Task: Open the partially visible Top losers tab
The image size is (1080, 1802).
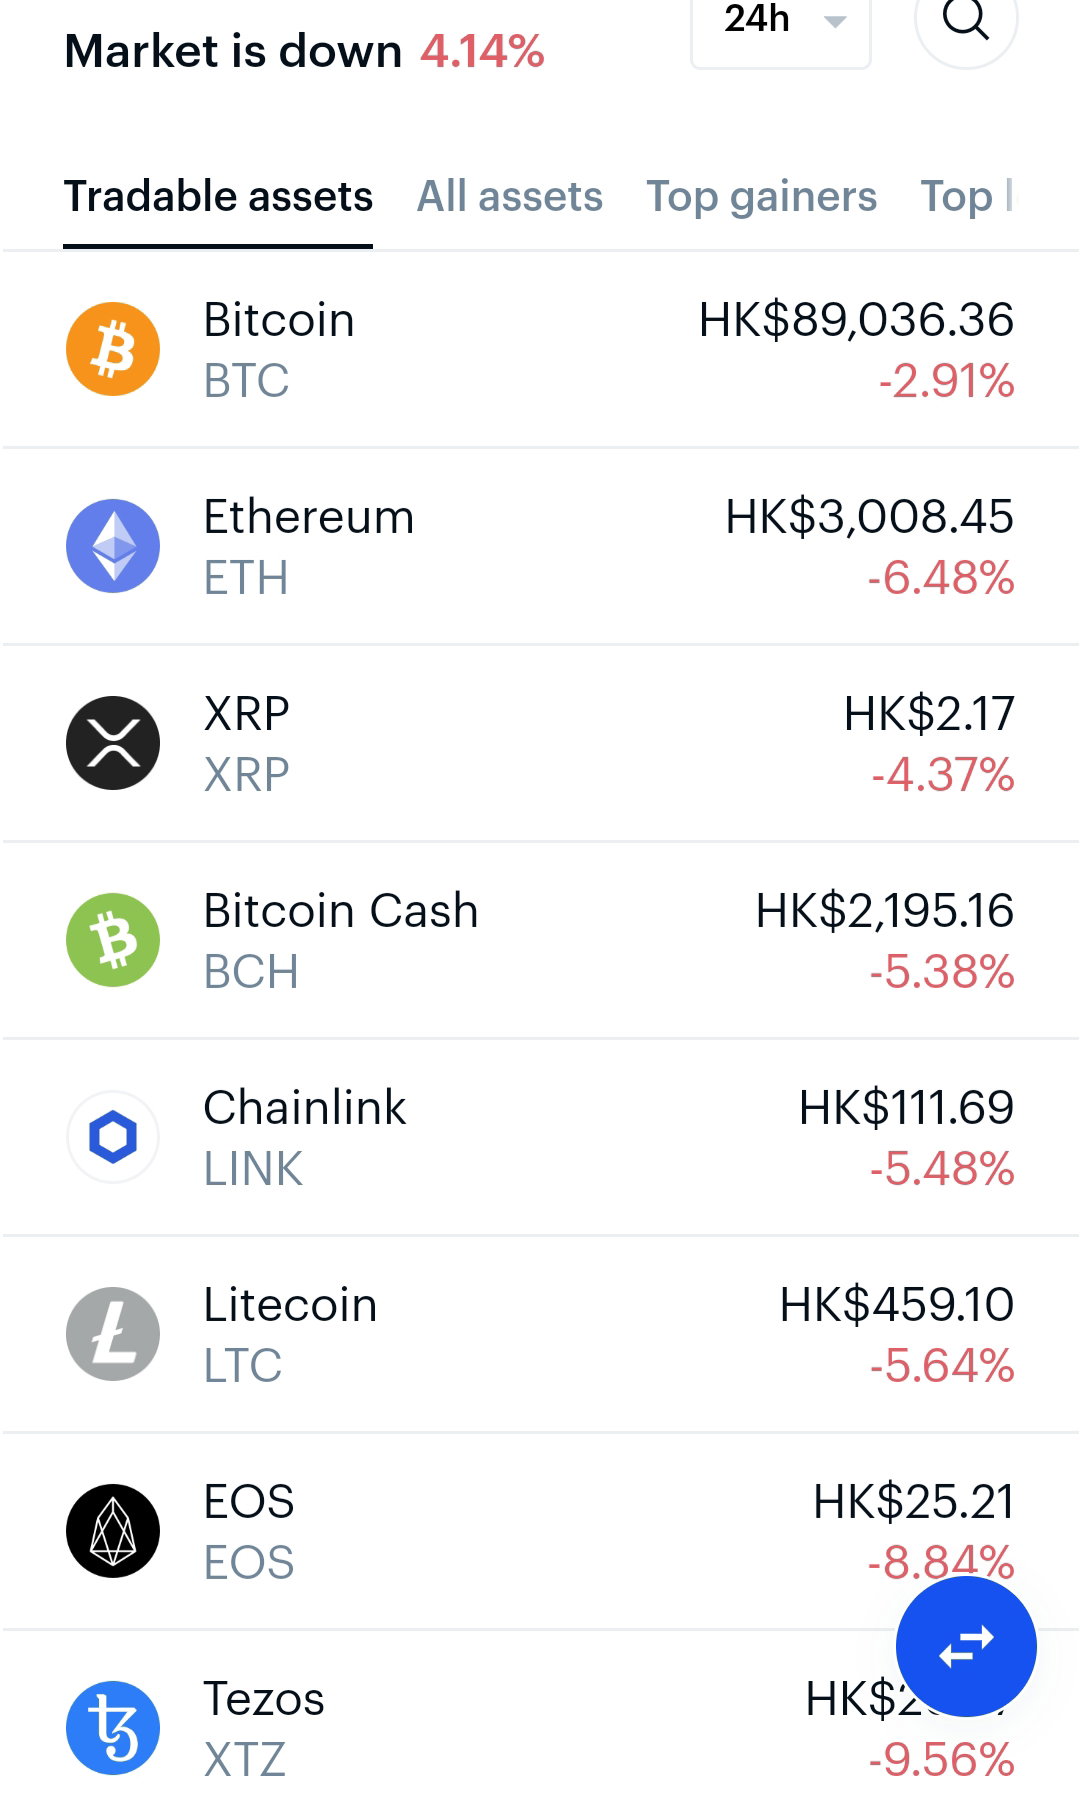Action: (967, 196)
